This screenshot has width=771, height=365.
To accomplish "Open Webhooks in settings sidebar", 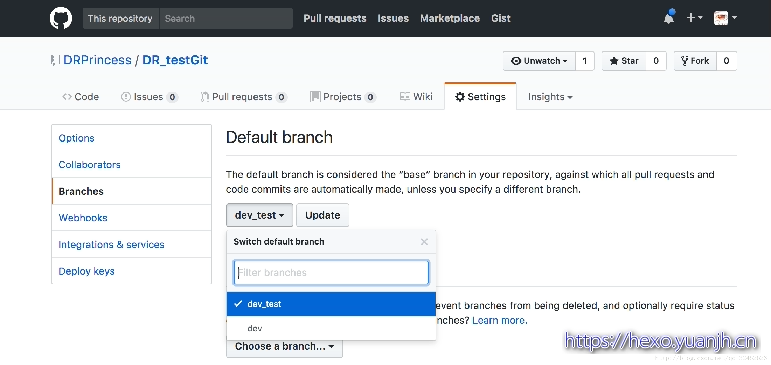I will (131, 218).
